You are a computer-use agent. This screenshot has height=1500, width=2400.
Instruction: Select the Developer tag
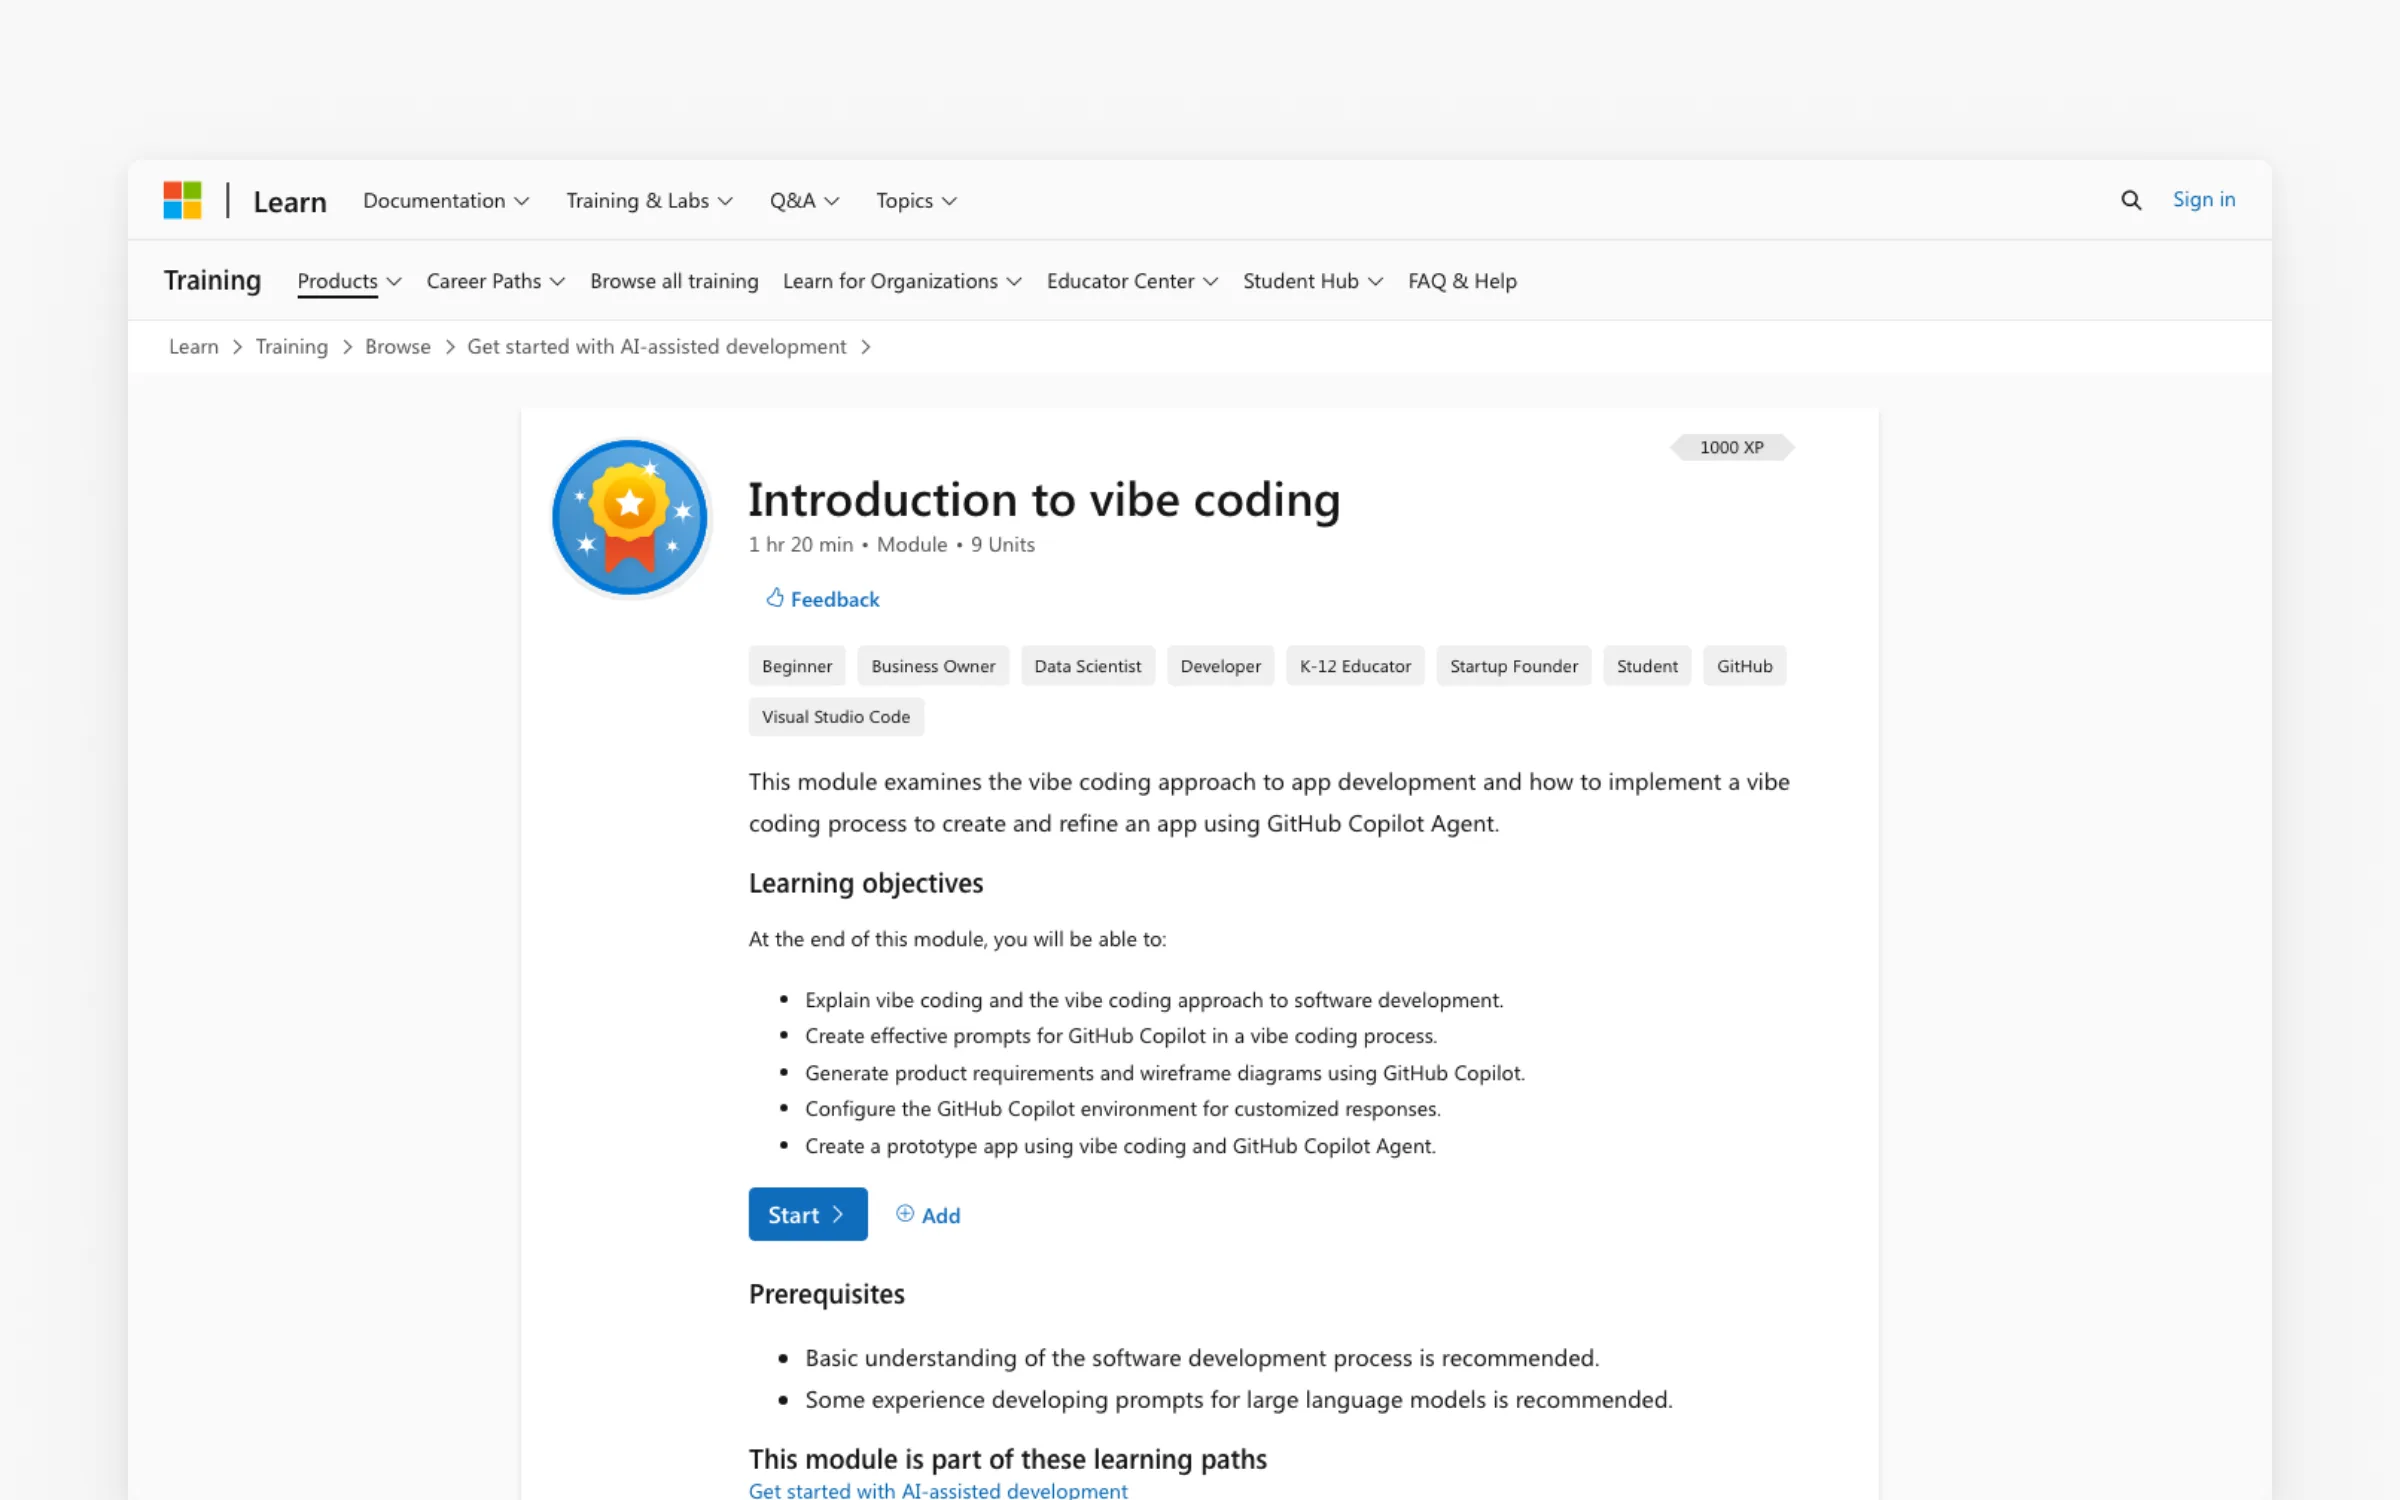coord(1220,666)
